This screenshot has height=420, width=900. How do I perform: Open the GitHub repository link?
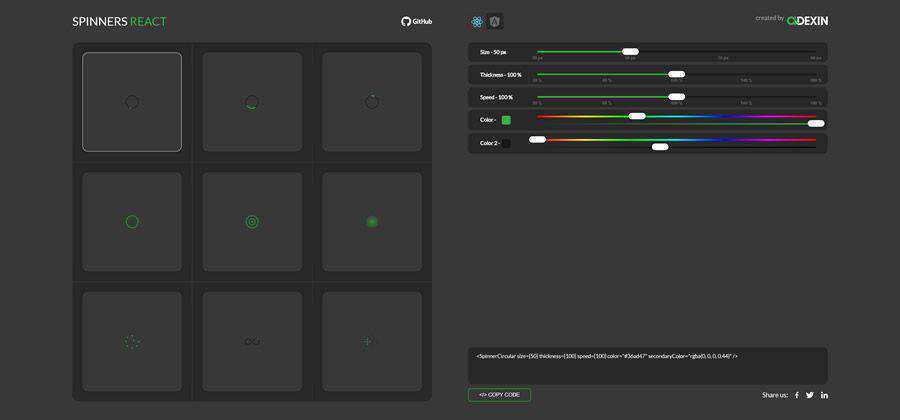(417, 21)
